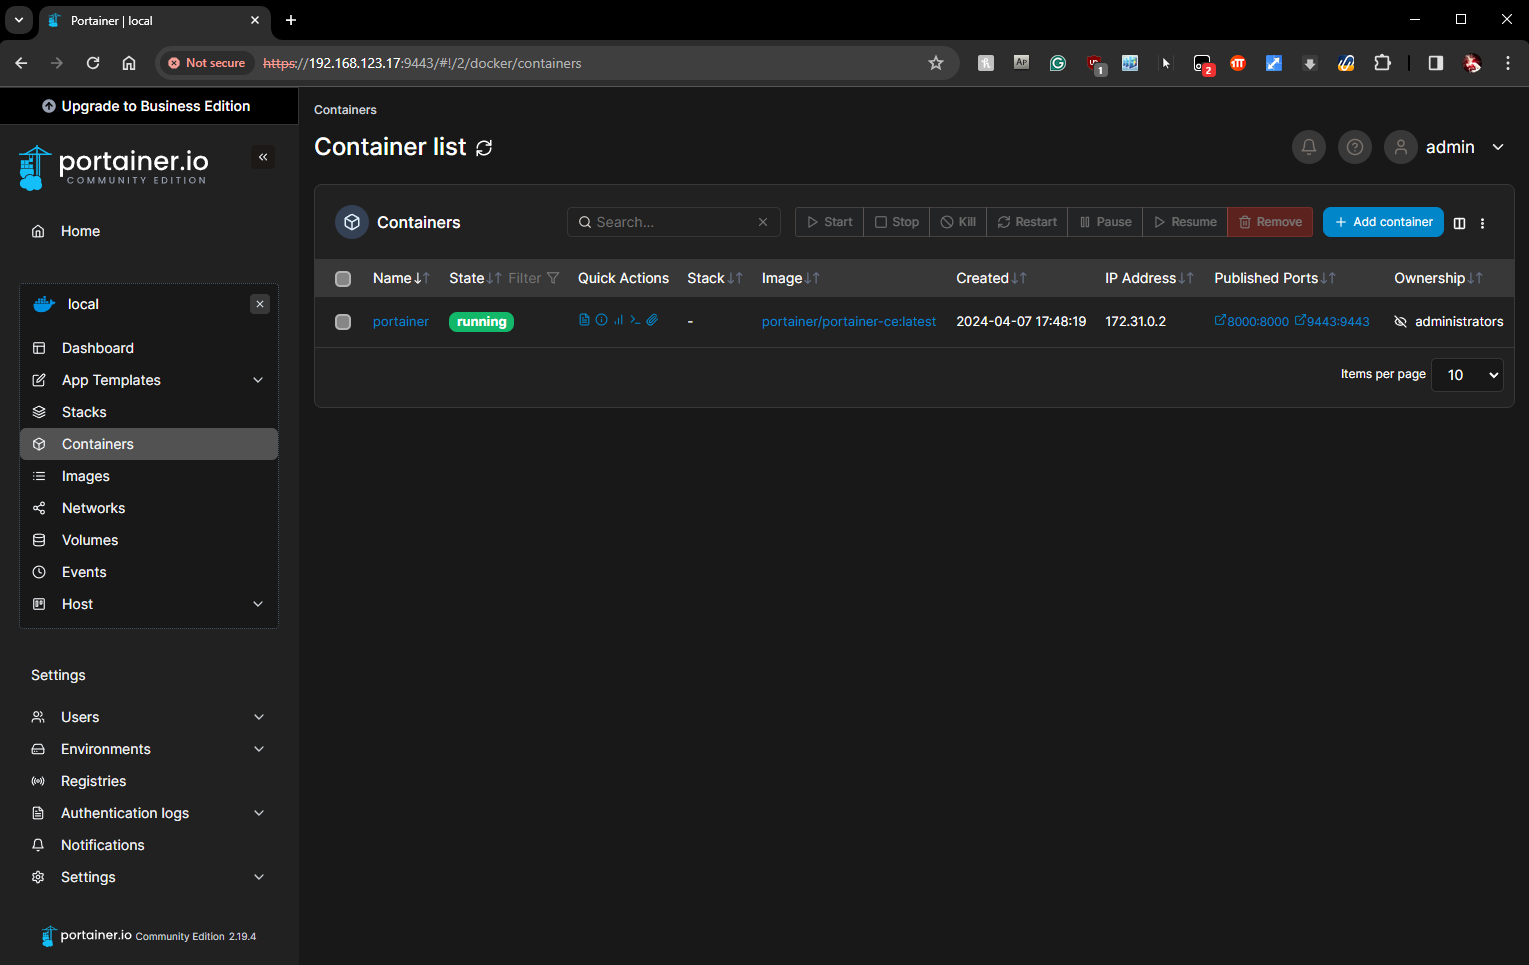
Task: Open Volumes in sidebar
Action: (90, 540)
